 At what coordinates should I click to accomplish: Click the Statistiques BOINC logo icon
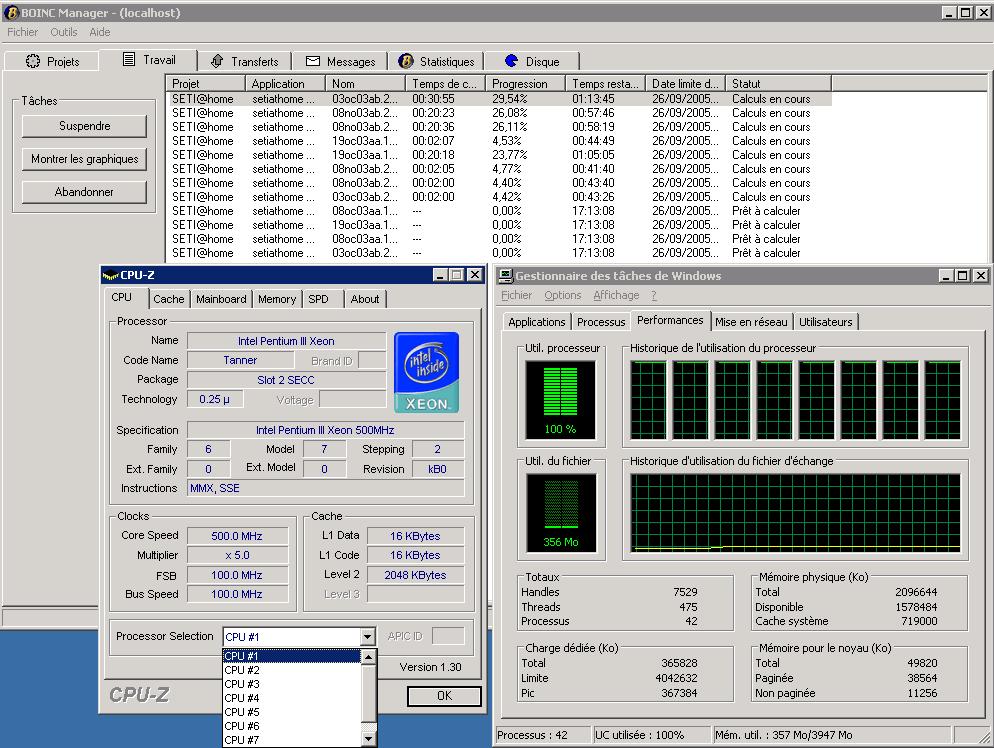tap(406, 61)
